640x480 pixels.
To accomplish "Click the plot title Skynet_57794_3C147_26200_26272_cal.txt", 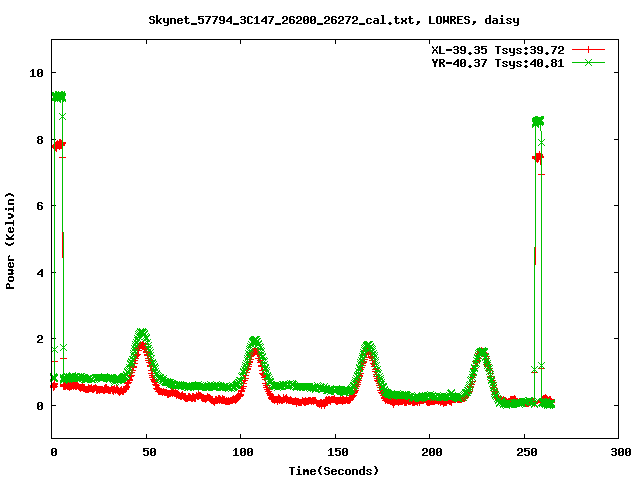I will click(x=284, y=20).
